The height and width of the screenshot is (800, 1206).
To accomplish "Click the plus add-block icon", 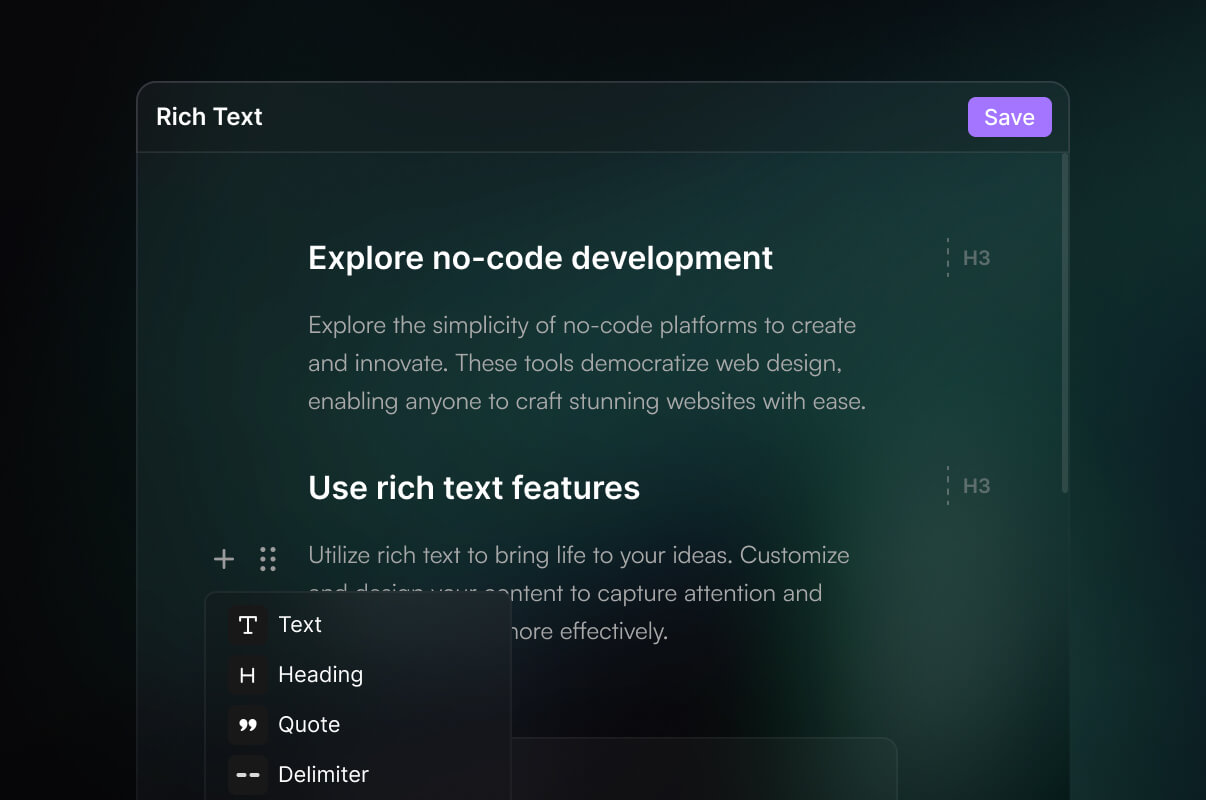I will (224, 559).
